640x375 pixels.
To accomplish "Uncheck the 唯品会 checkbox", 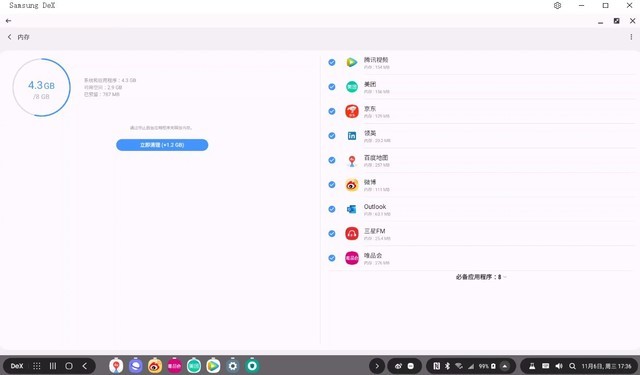I will point(332,258).
